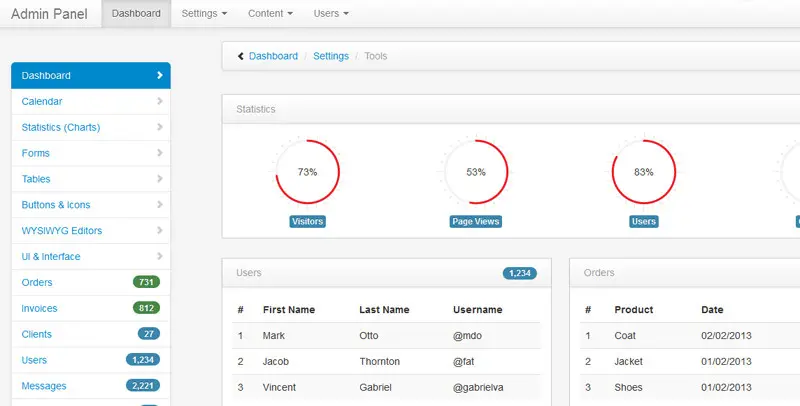Screen dimensions: 800x406
Task: Click the Users label under the 83% gauge
Action: pyautogui.click(x=644, y=221)
